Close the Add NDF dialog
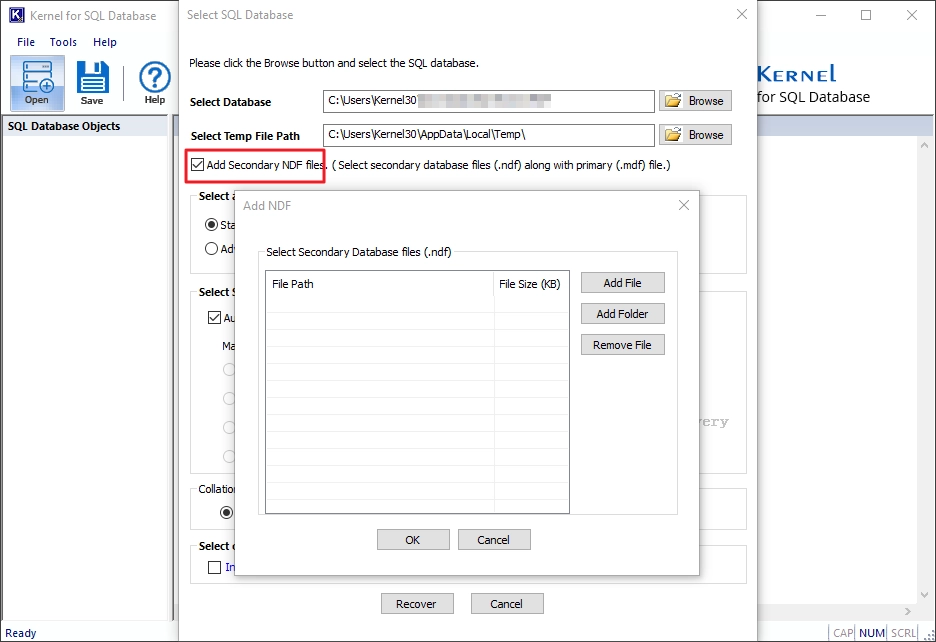This screenshot has height=642, width=936. coord(684,205)
